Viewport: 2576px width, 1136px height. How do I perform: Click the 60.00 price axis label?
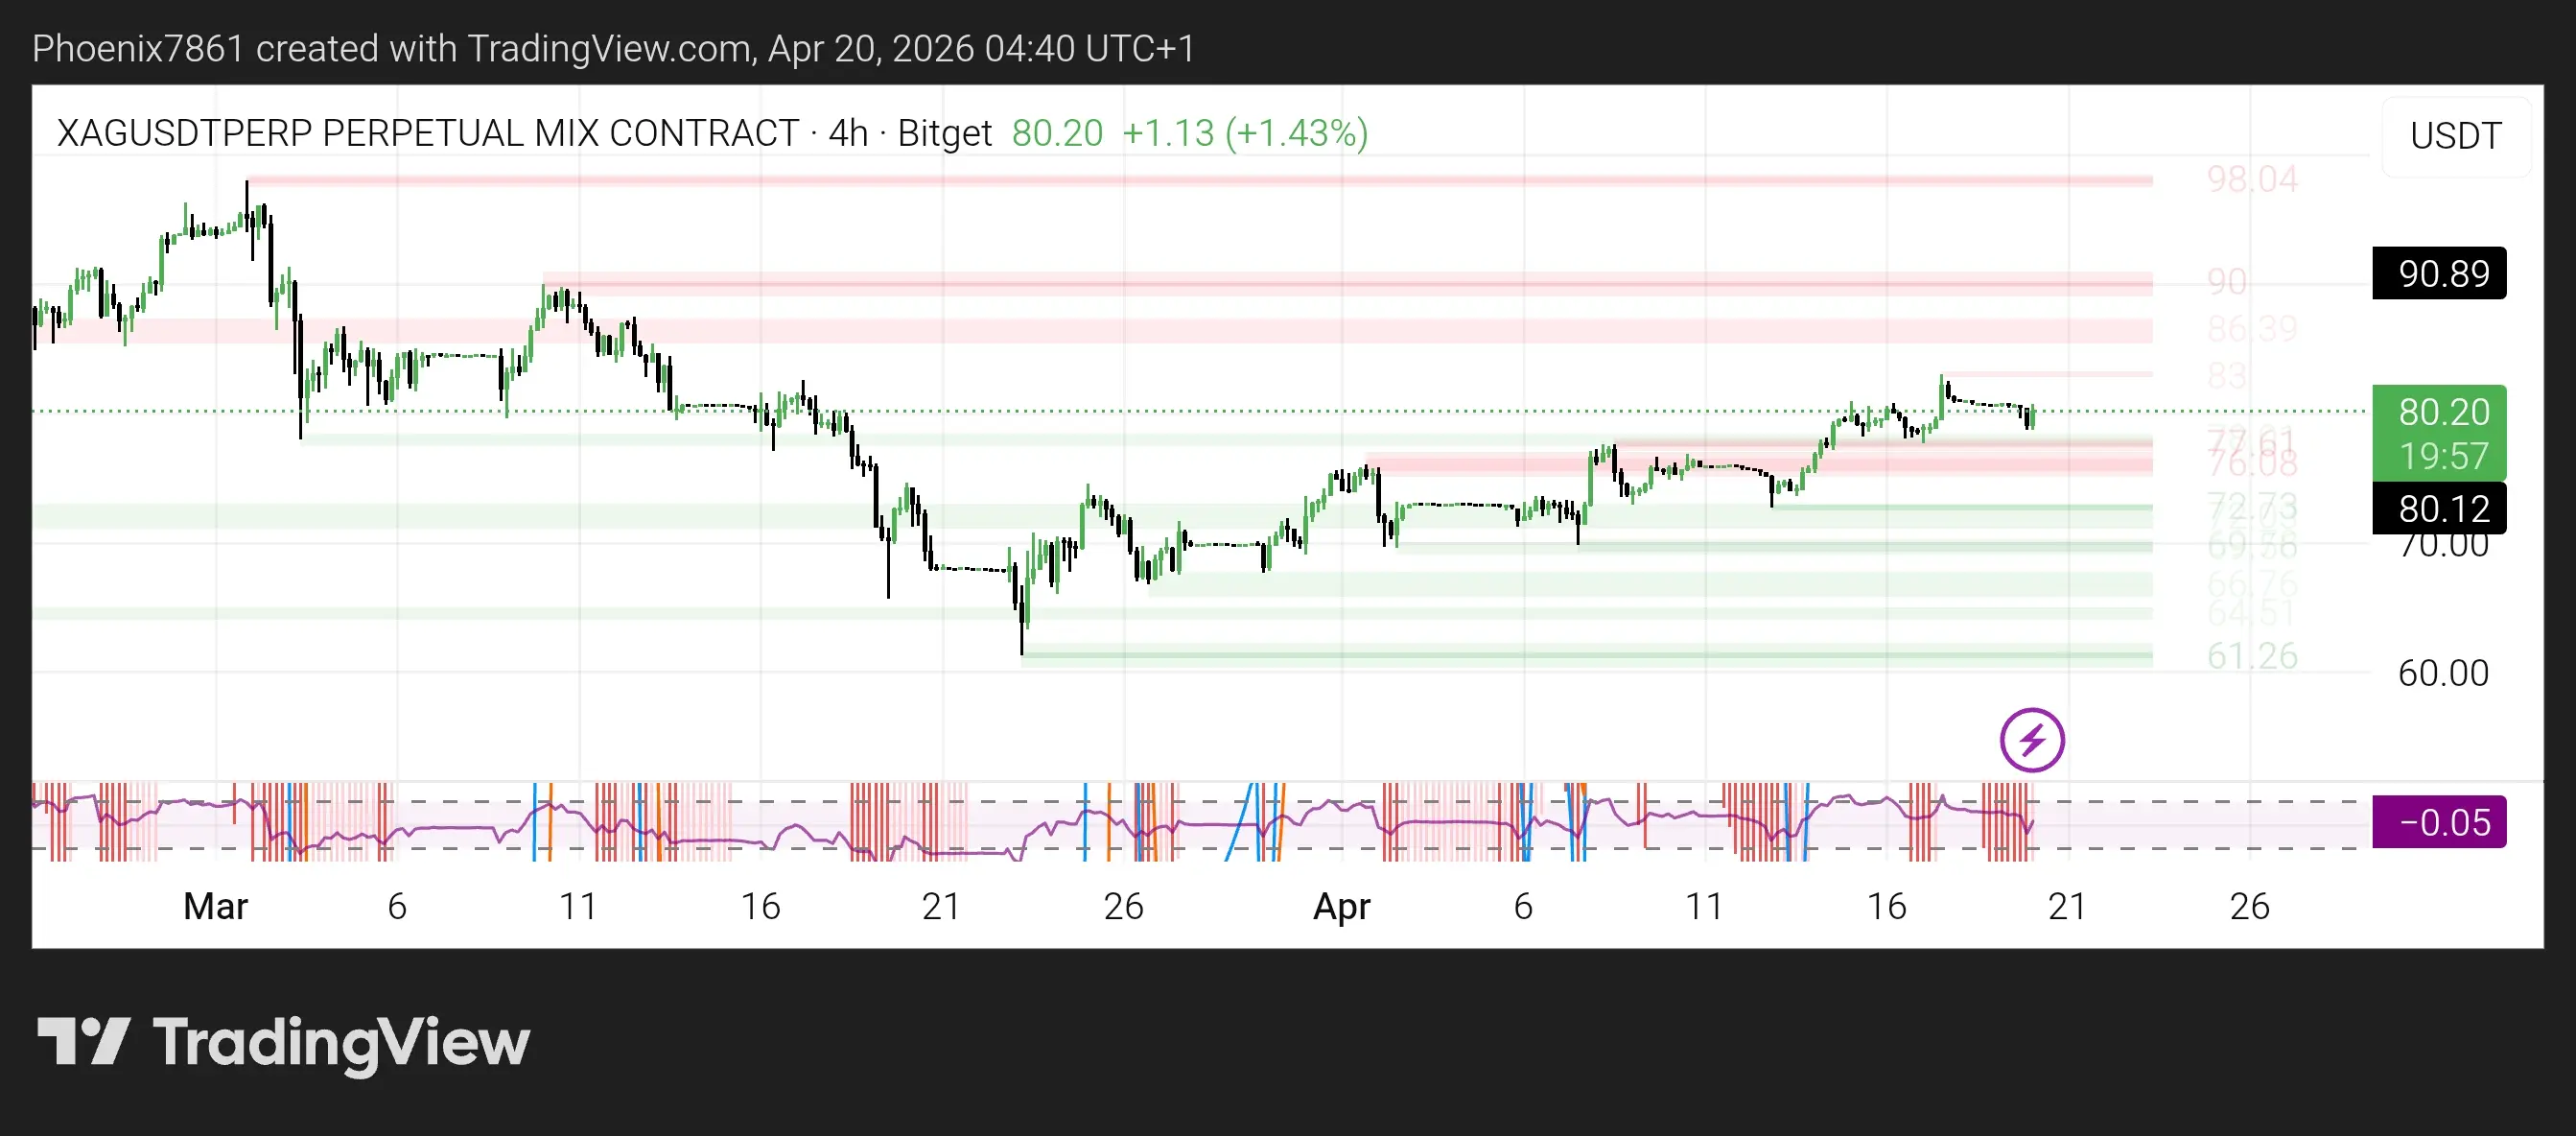(2442, 673)
